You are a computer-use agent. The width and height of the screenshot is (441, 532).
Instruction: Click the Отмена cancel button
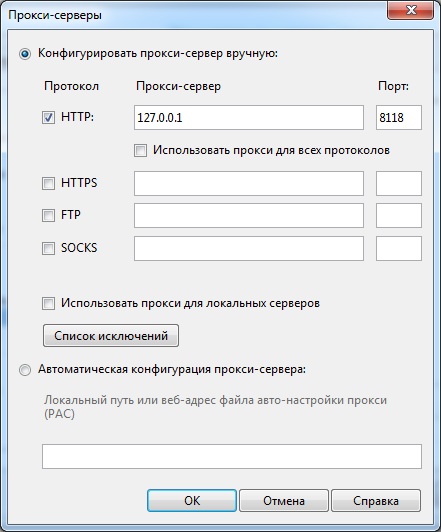pos(284,500)
